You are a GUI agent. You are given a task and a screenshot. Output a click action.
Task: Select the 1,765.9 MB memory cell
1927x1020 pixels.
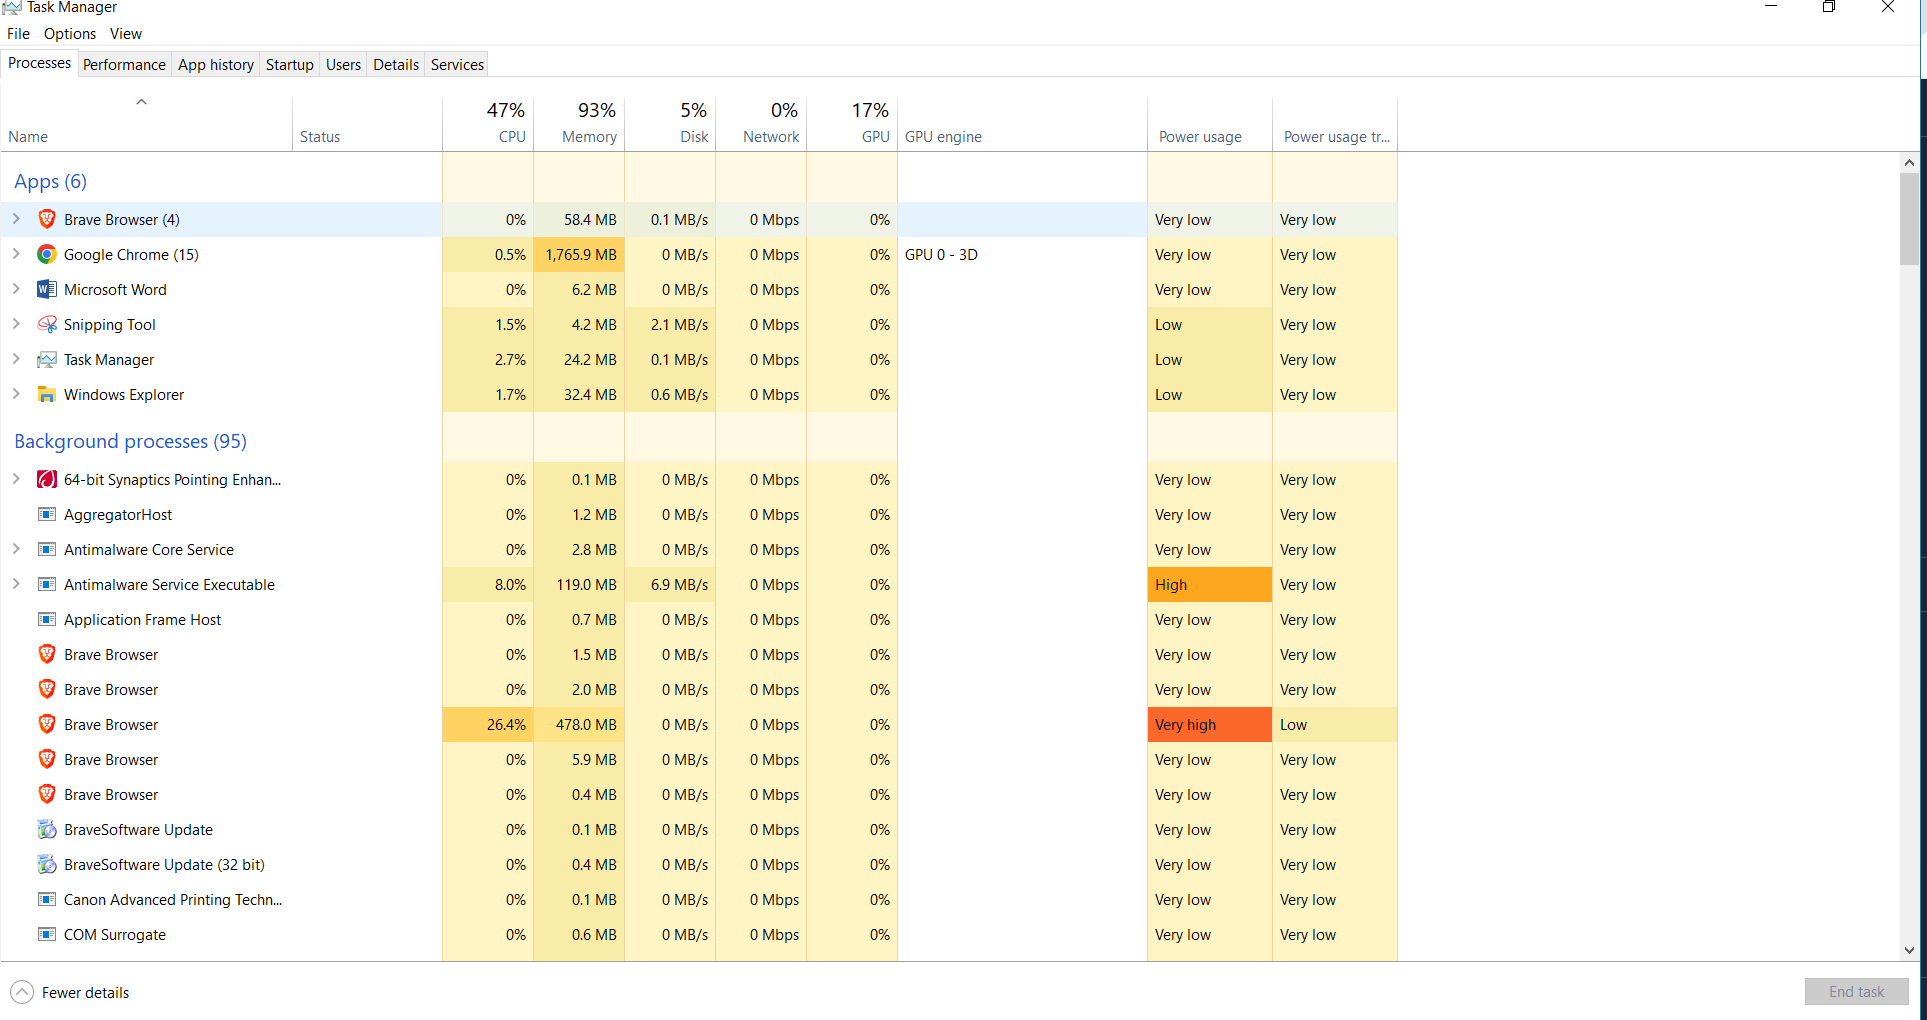[x=579, y=254]
